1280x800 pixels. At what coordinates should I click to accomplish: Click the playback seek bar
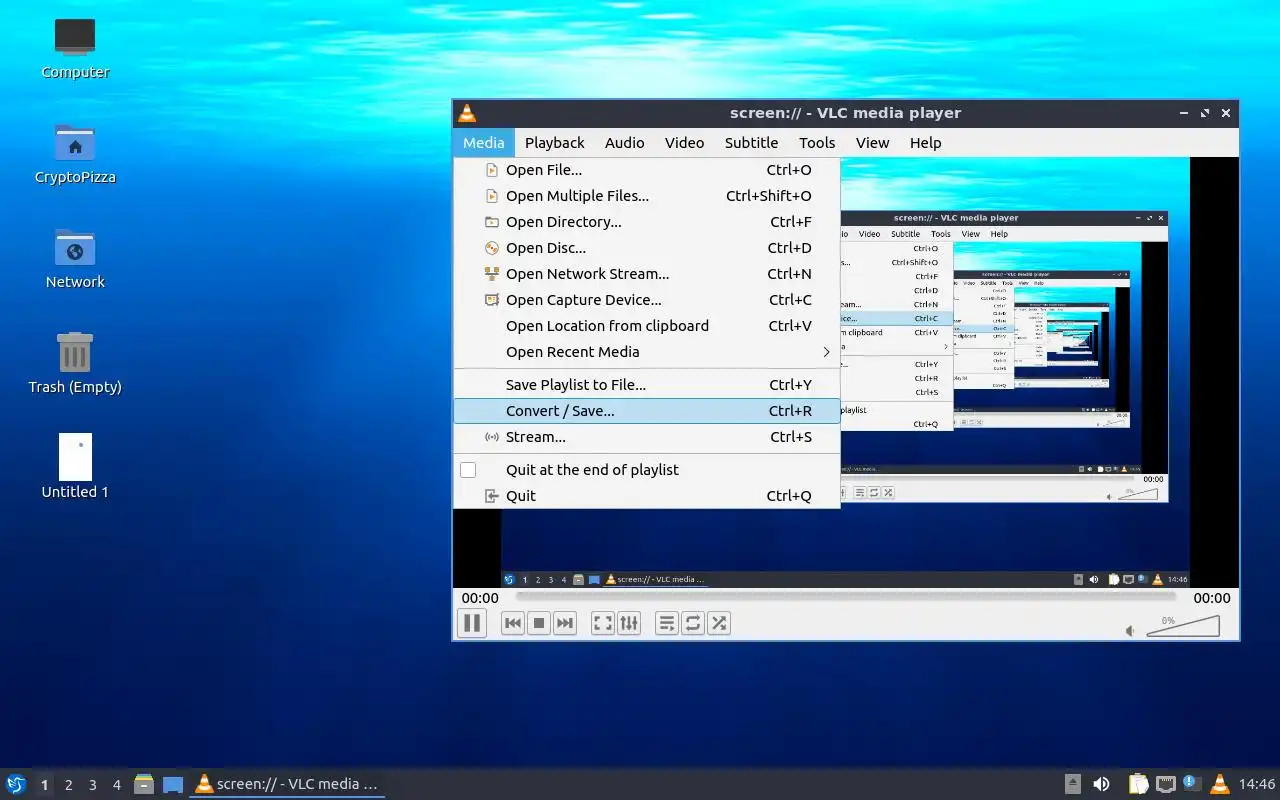pos(846,598)
